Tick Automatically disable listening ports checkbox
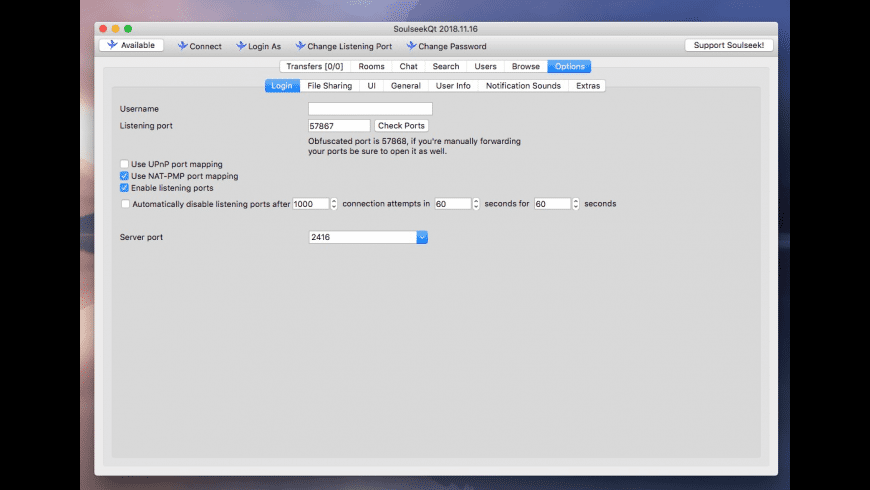 (125, 204)
